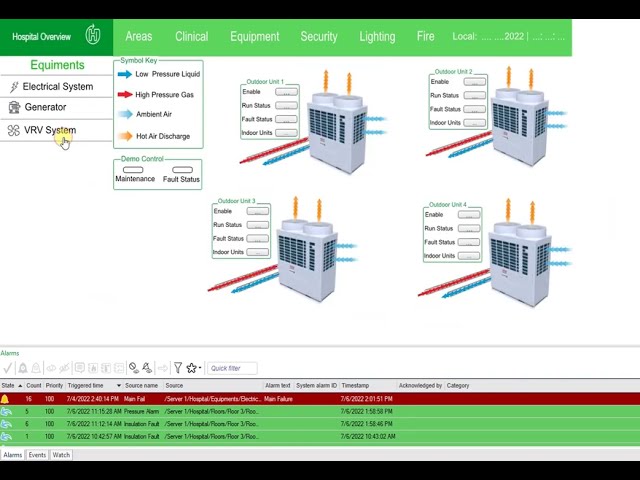The image size is (640, 480).
Task: Open Indoor Units for Outdoor Unit 1
Action: (286, 133)
